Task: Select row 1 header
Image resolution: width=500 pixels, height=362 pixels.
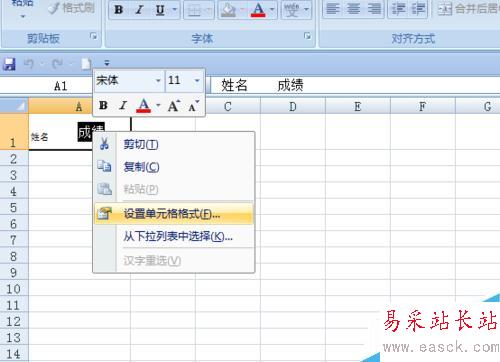Action: point(14,132)
